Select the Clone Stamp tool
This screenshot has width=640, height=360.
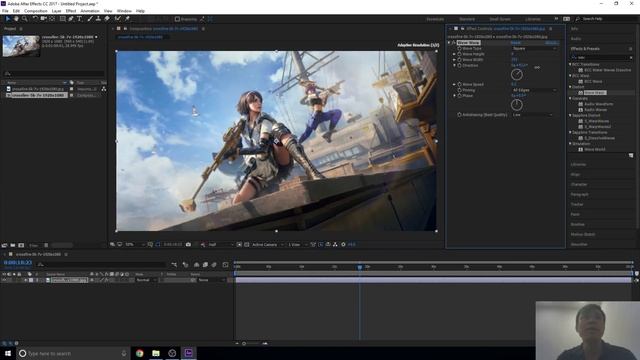(x=98, y=19)
